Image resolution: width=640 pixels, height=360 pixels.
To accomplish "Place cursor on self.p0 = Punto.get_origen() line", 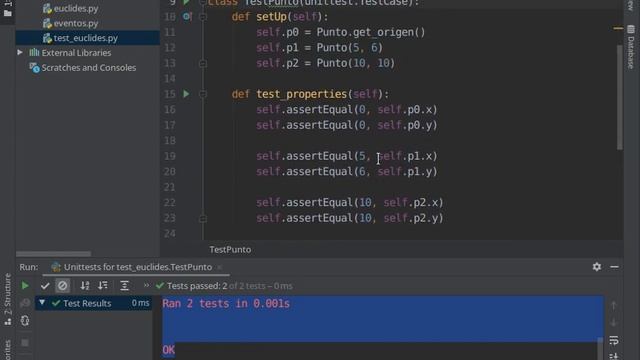I will 341,32.
